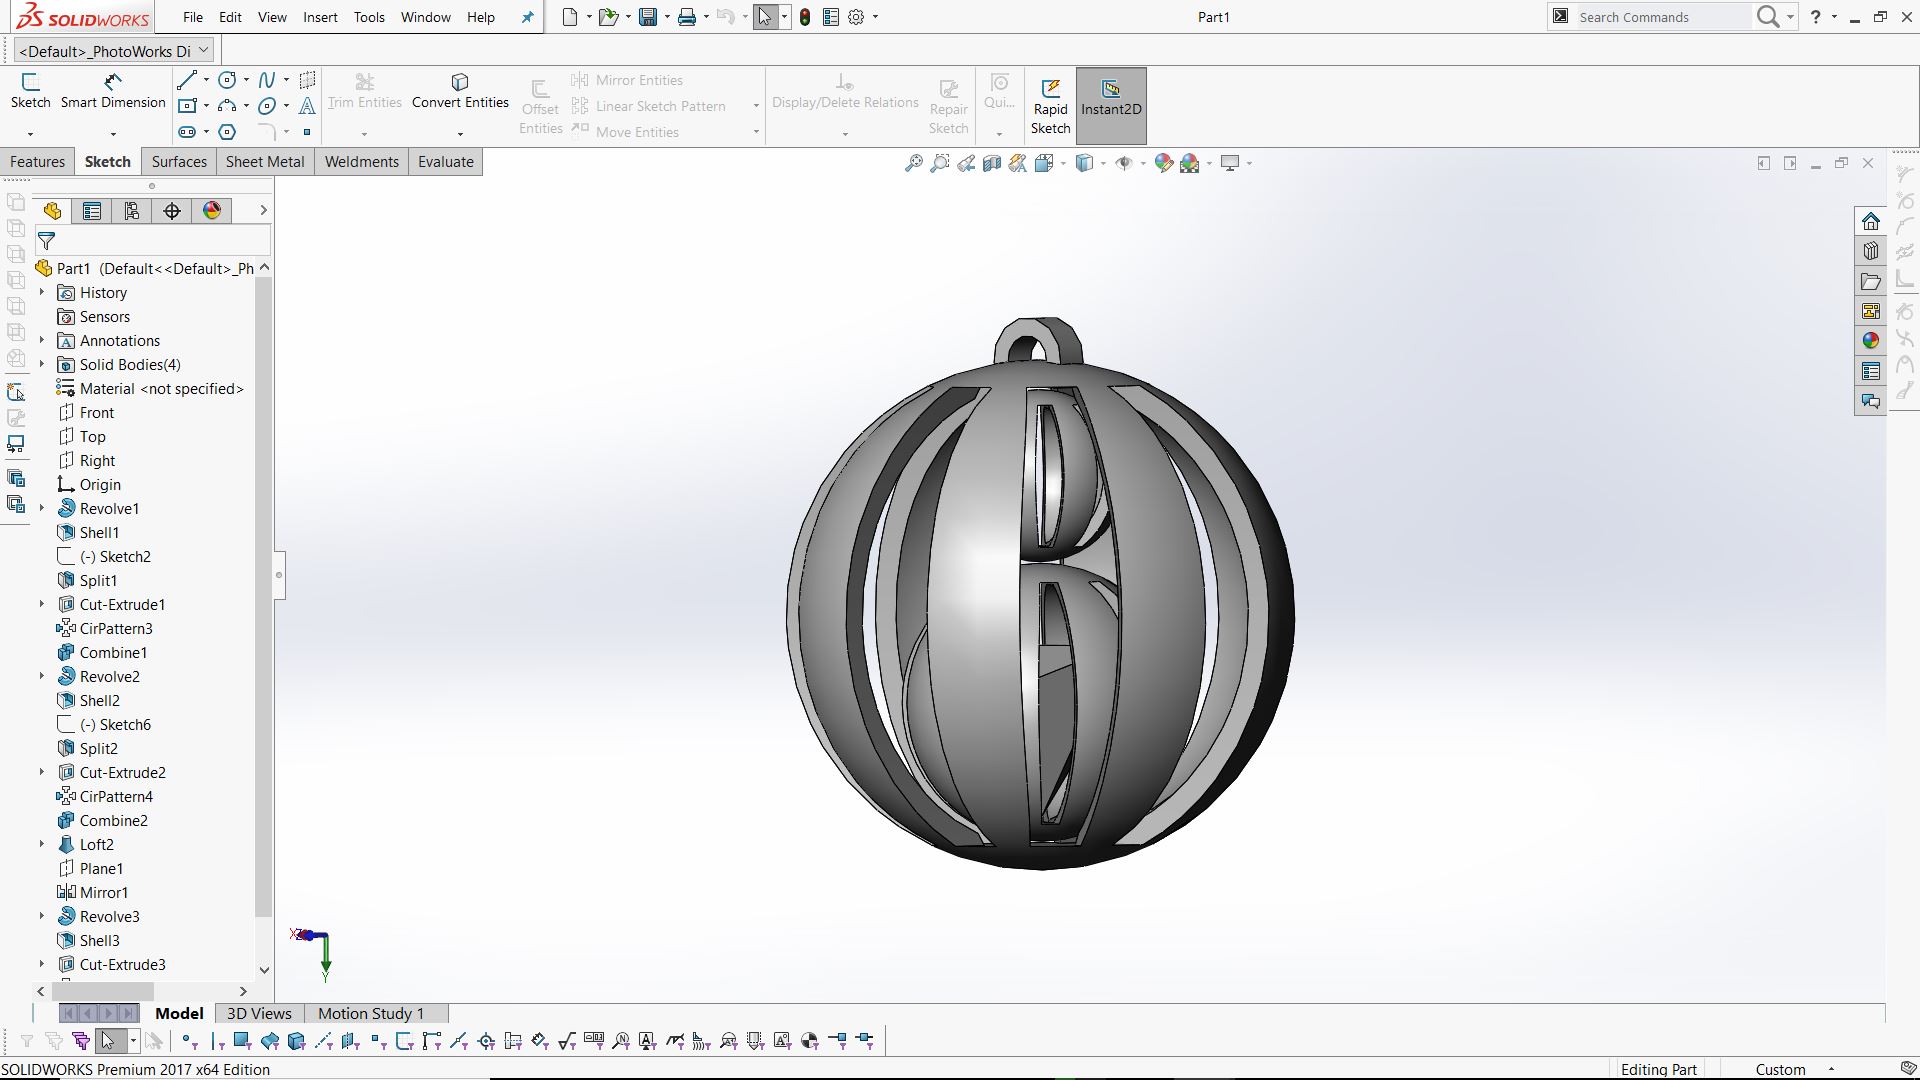Expand the Solid Bodies(4) folder

click(42, 365)
